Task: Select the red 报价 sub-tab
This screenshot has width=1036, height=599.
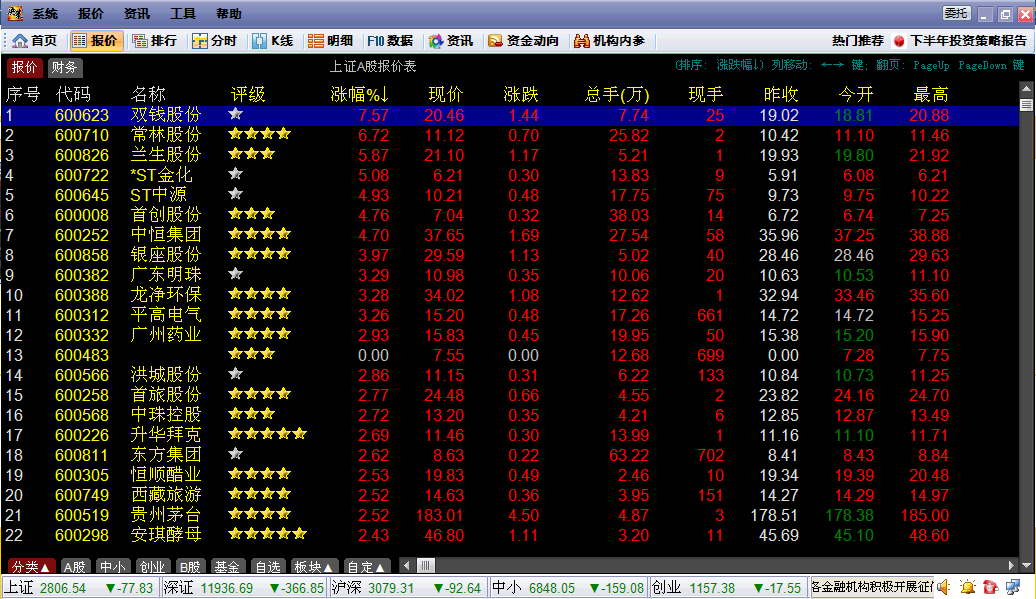Action: (24, 67)
